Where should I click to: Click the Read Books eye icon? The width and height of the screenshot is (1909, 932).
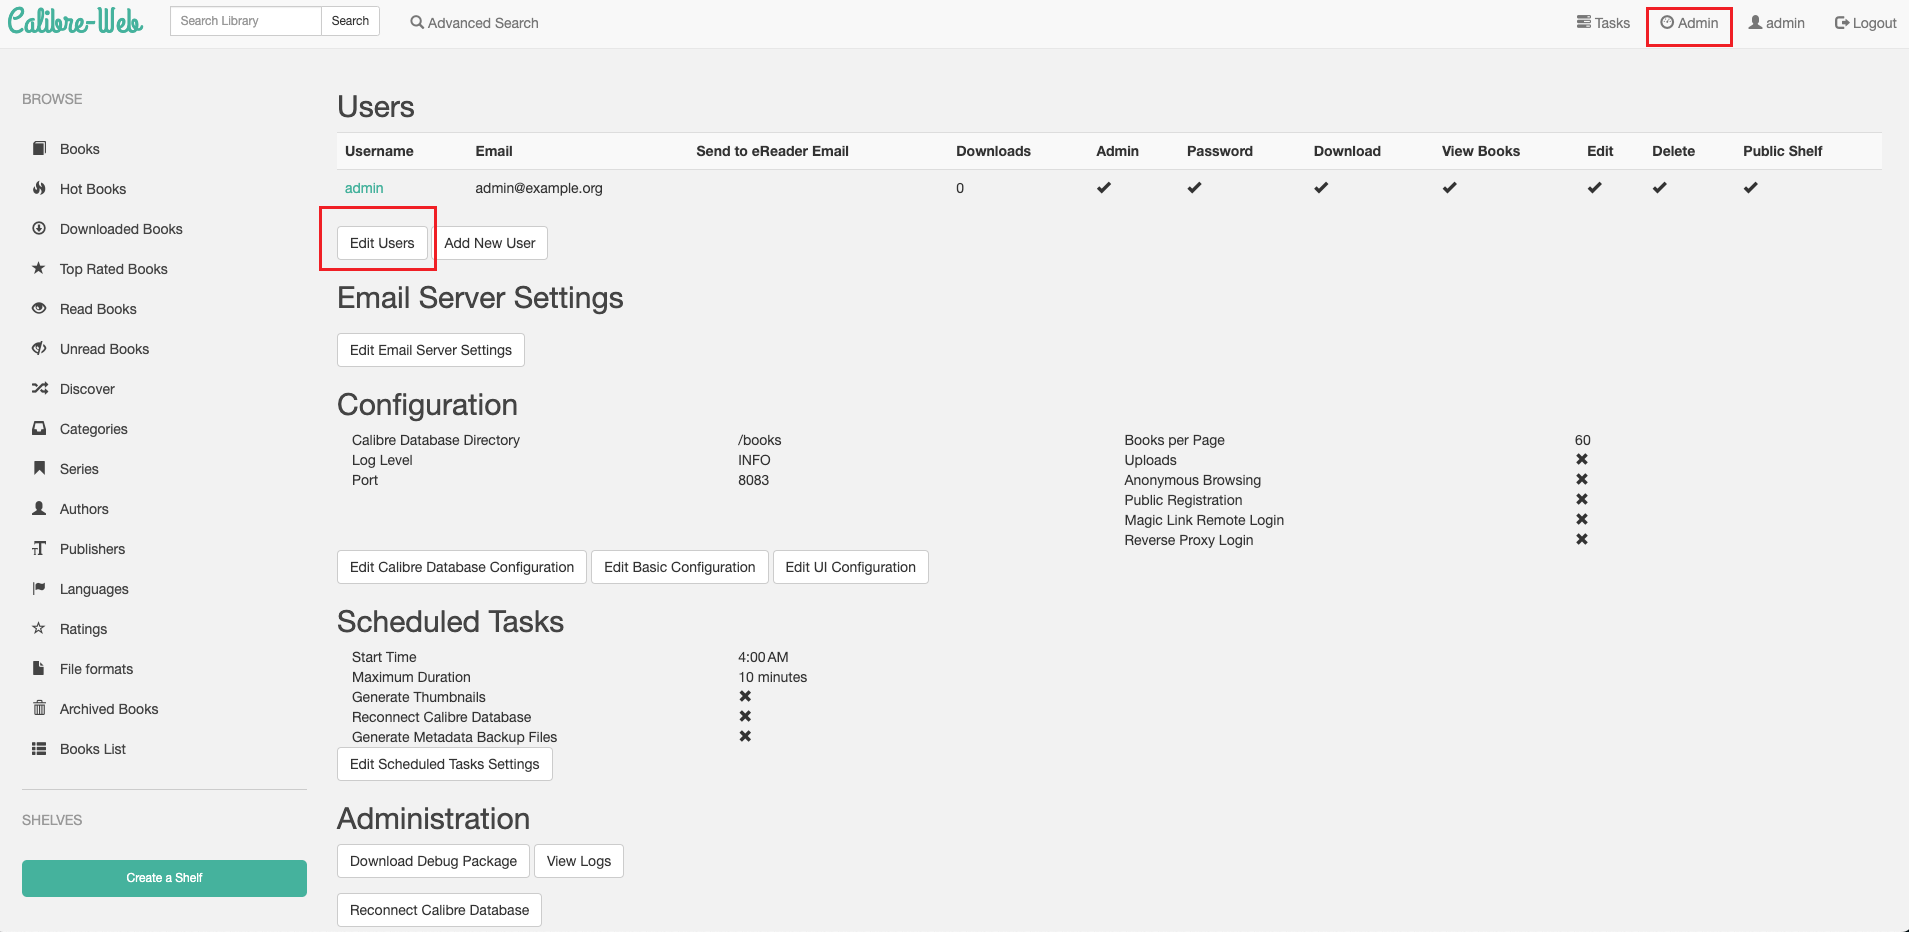click(x=39, y=308)
